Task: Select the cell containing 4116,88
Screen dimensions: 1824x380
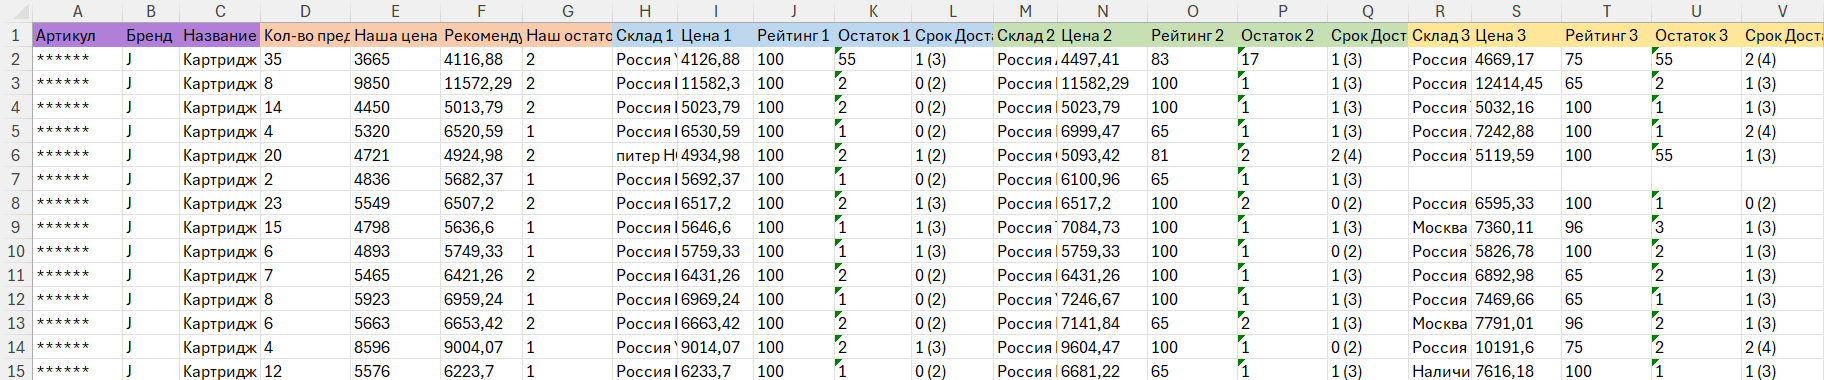Action: click(x=481, y=59)
